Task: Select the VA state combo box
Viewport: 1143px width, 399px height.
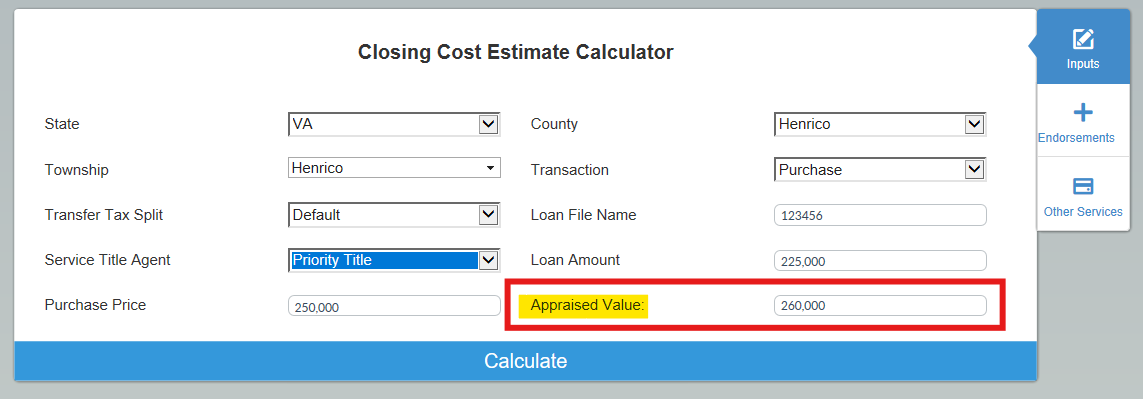Action: [x=394, y=124]
